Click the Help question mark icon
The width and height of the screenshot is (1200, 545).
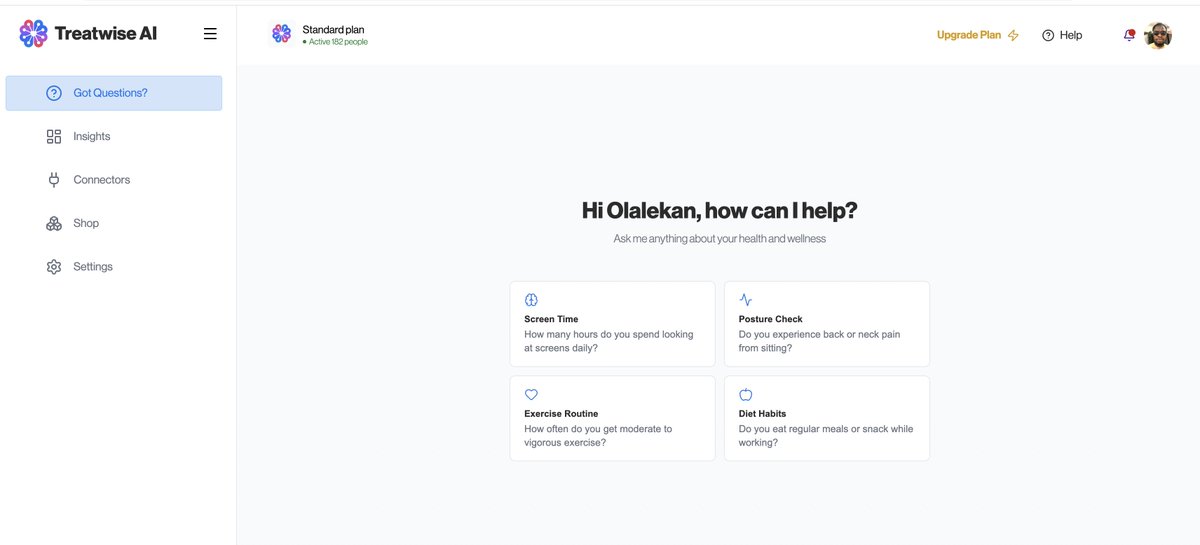click(1048, 35)
